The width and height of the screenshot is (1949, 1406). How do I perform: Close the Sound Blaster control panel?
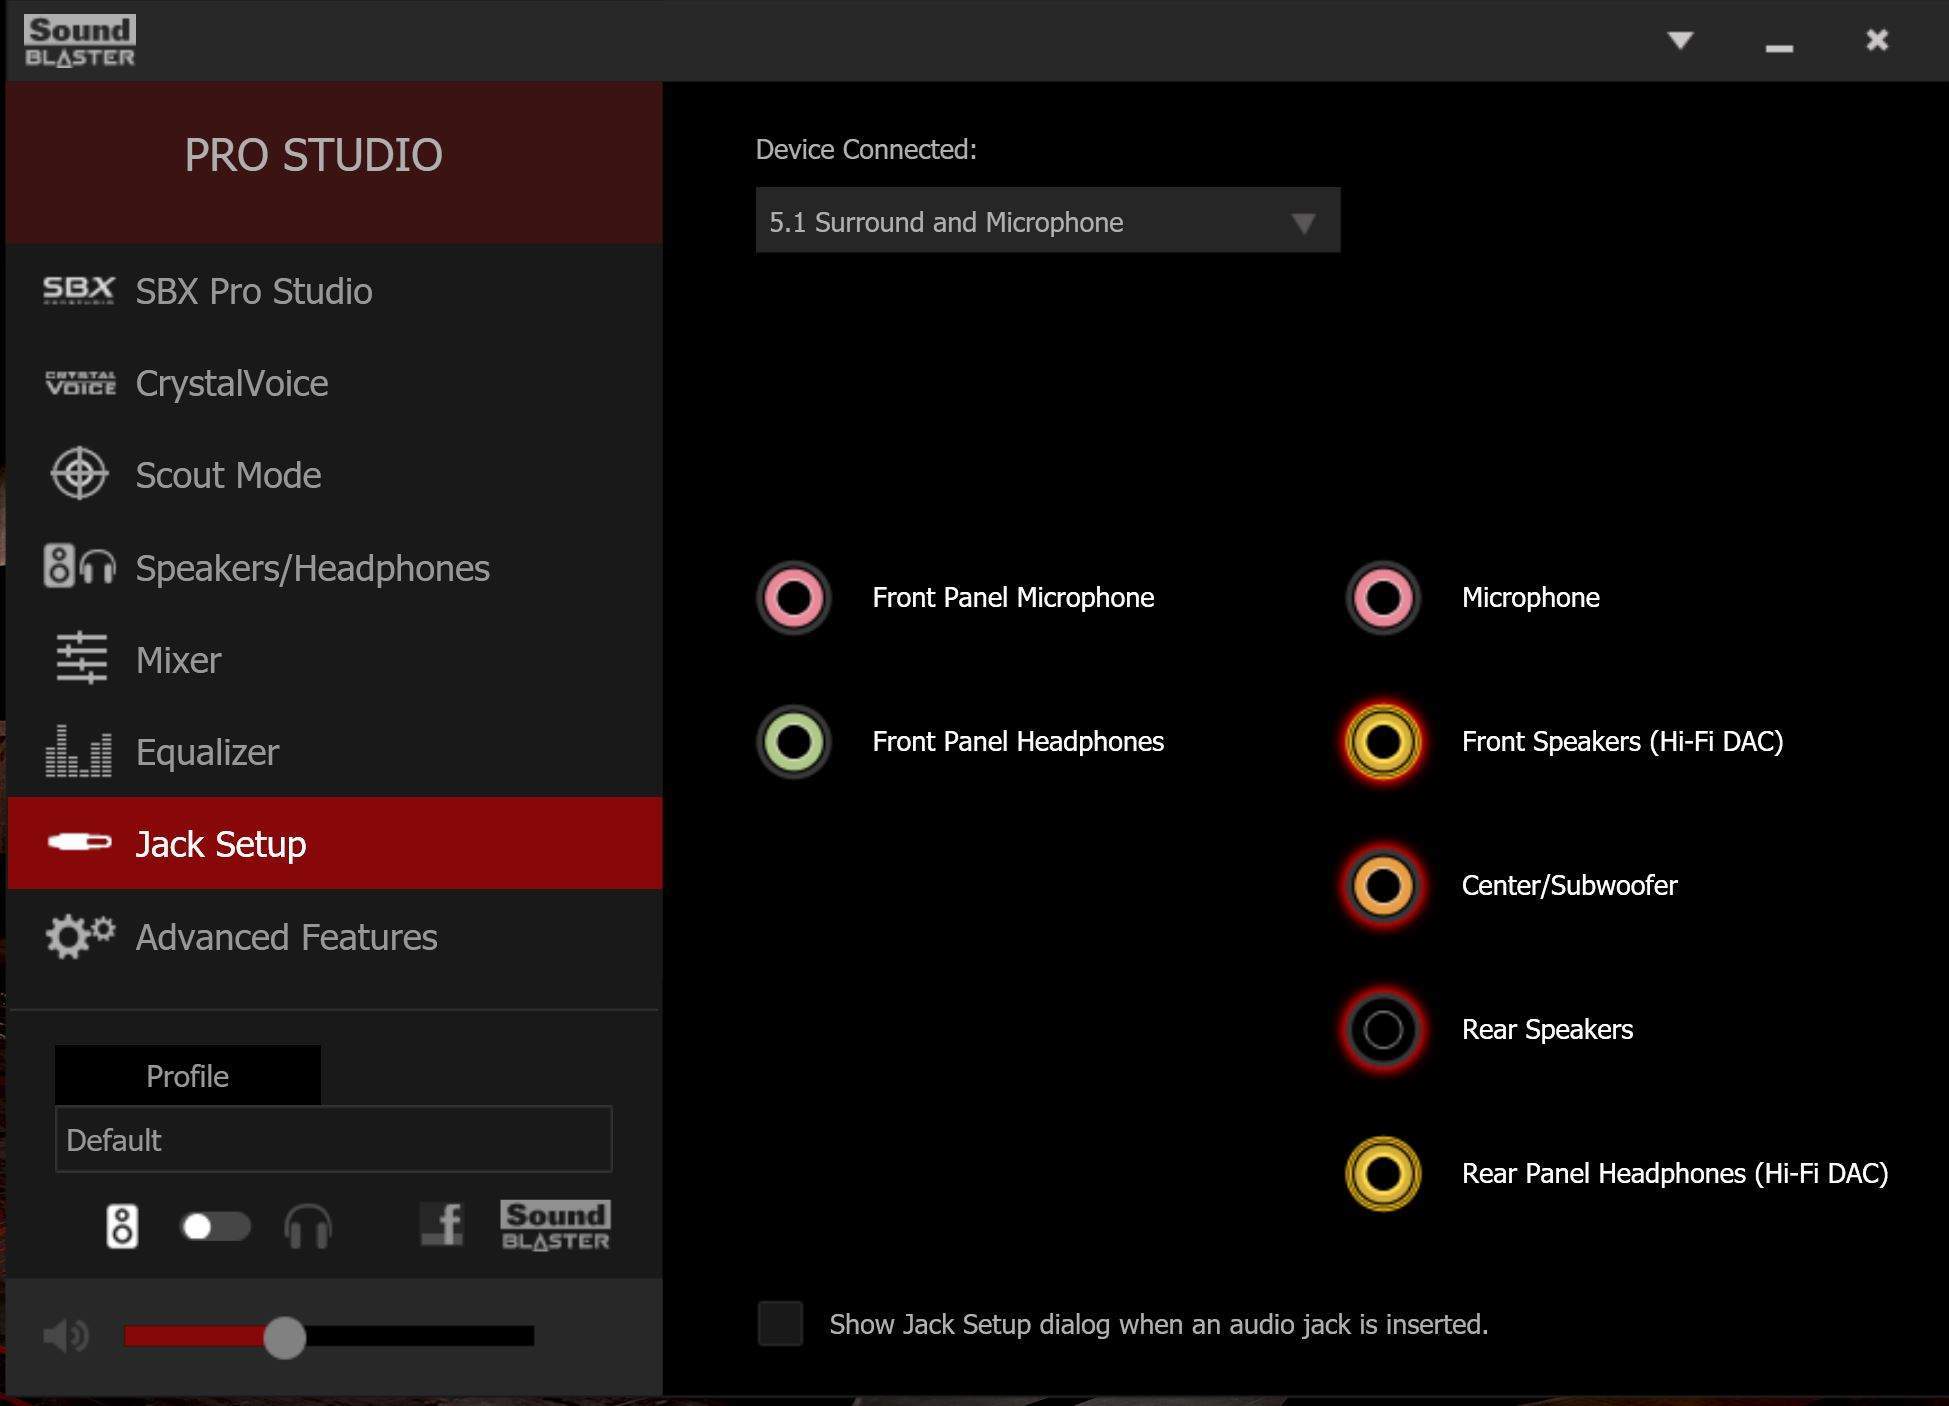[1877, 40]
